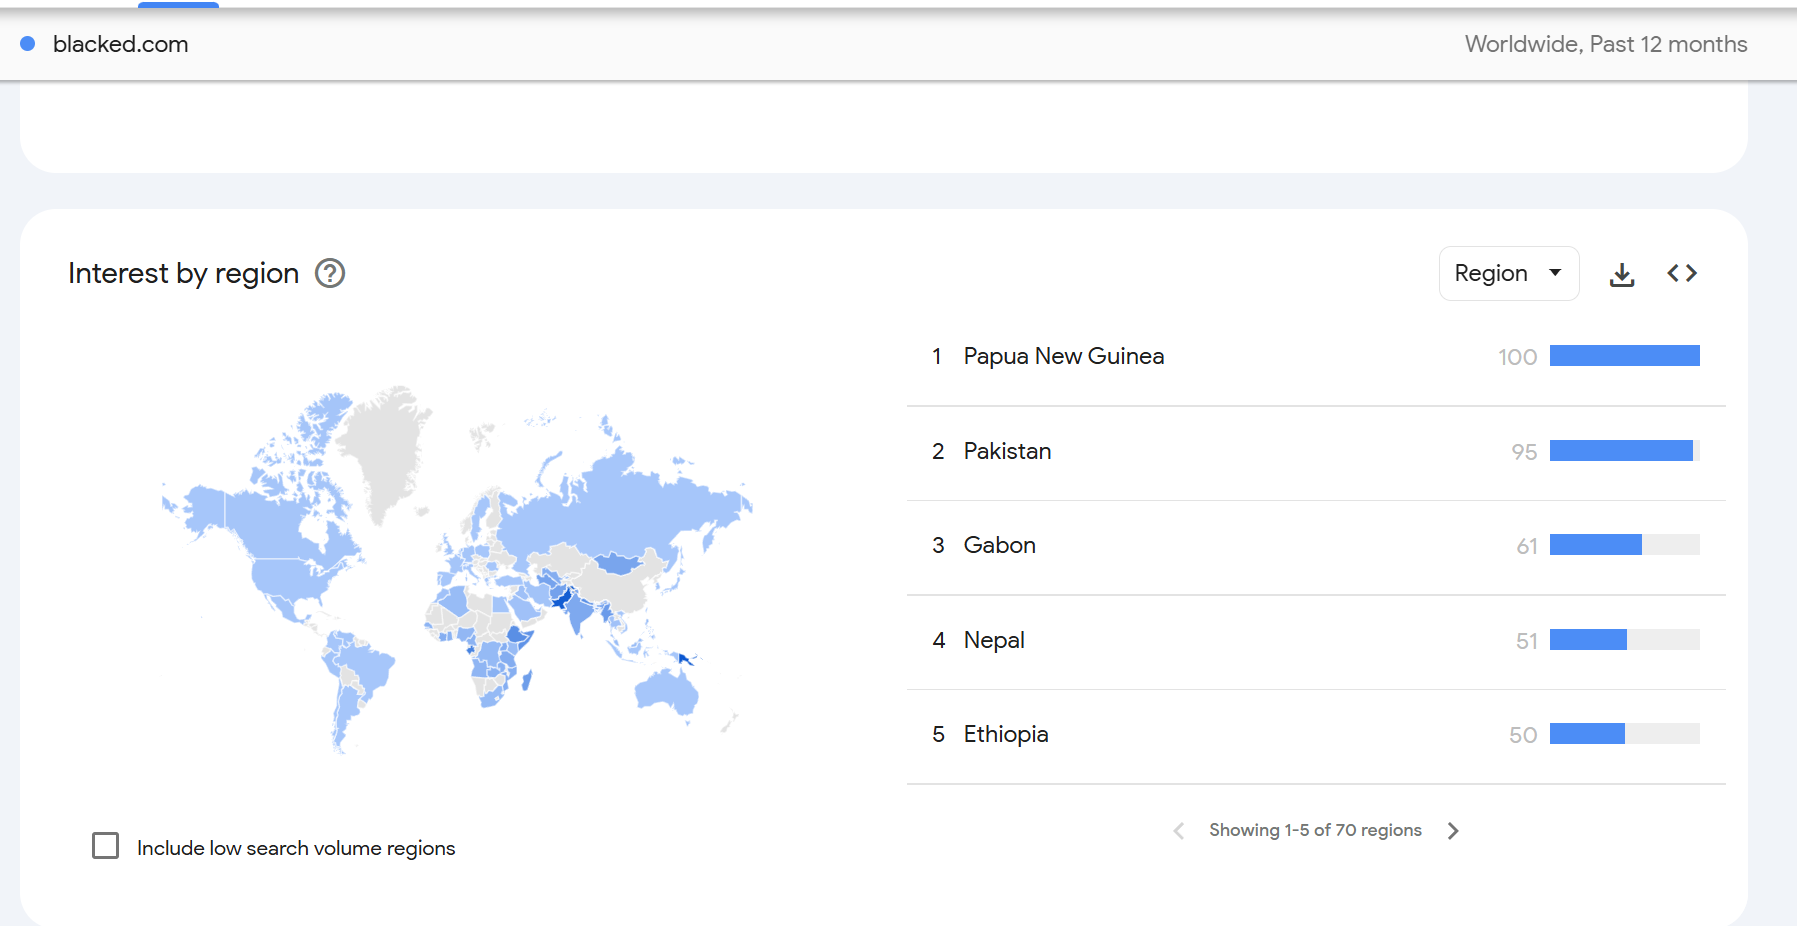Click the Gabon interest bar
Screen dimensions: 1797x926
(1625, 545)
